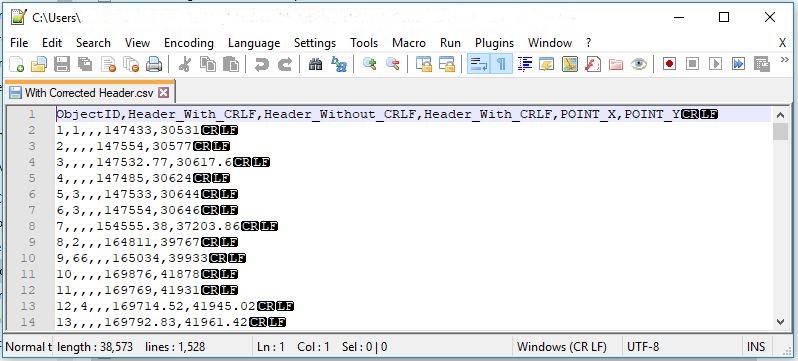Open the Function List panel icon

[593, 64]
